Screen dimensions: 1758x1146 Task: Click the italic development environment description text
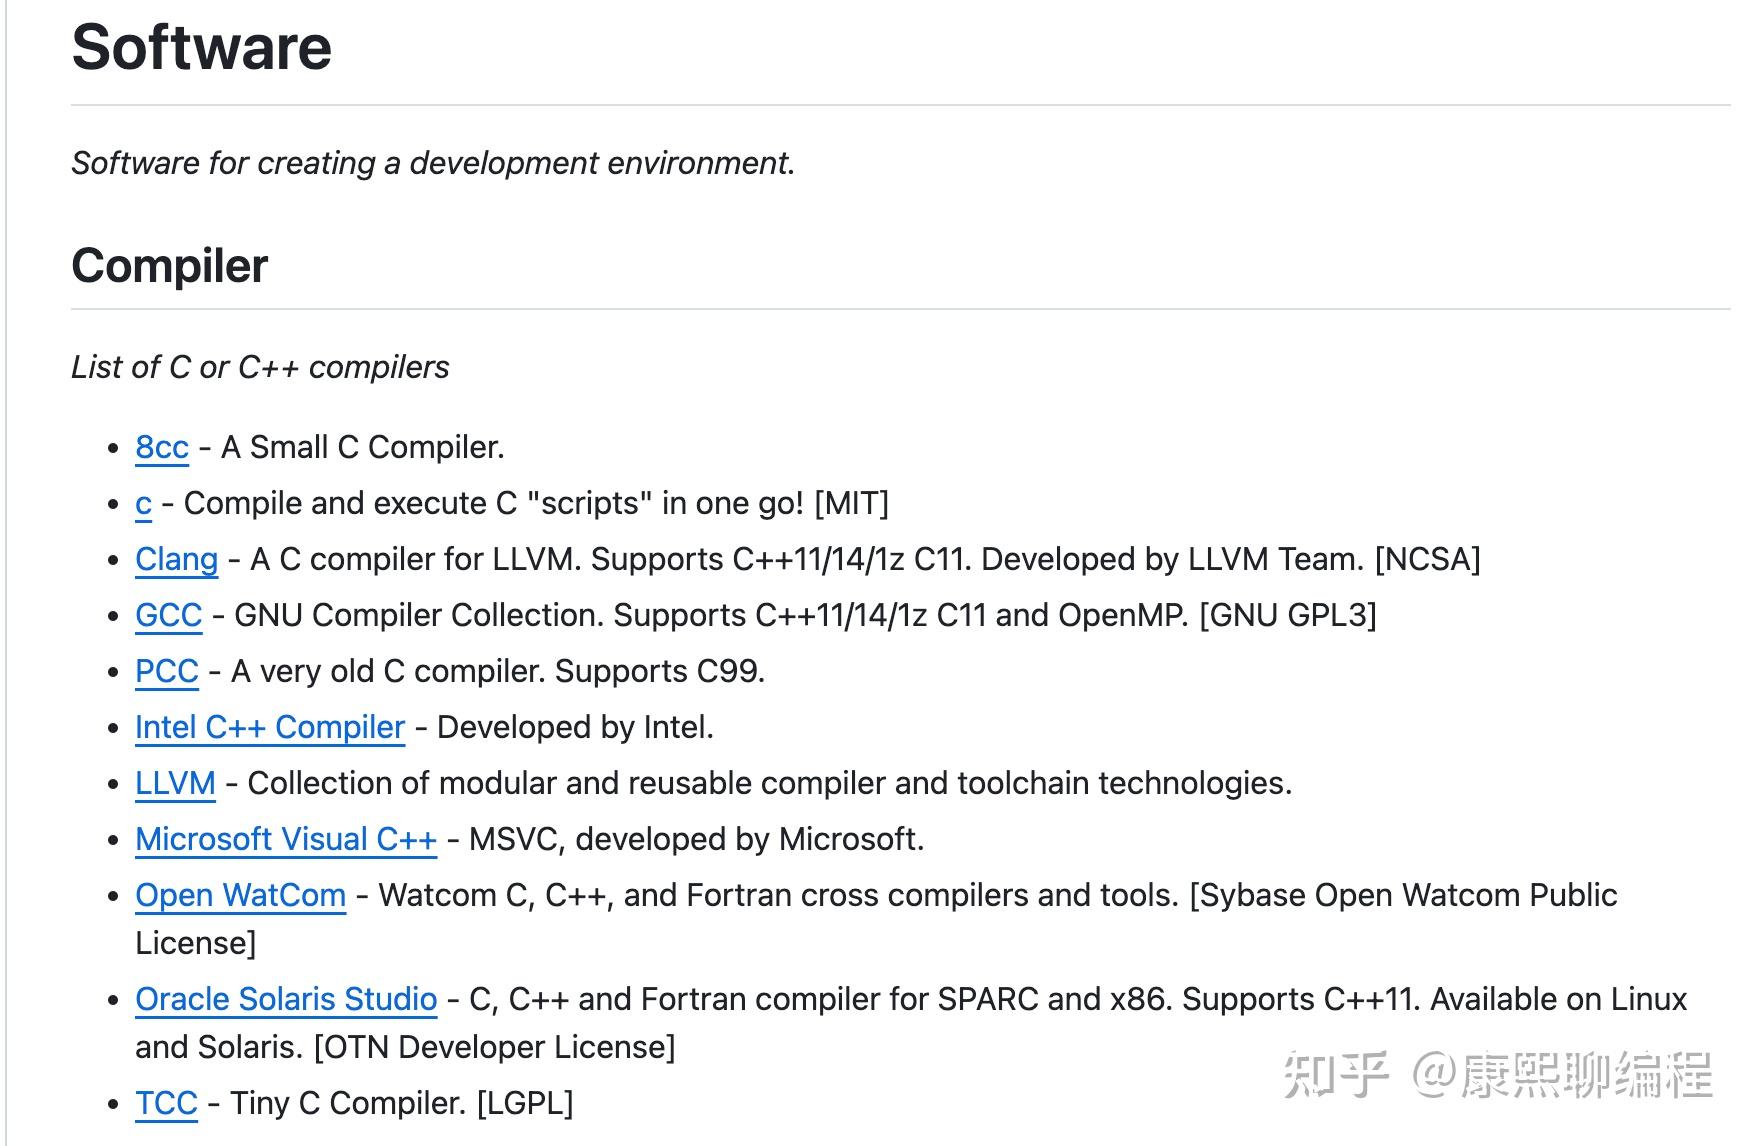point(433,163)
